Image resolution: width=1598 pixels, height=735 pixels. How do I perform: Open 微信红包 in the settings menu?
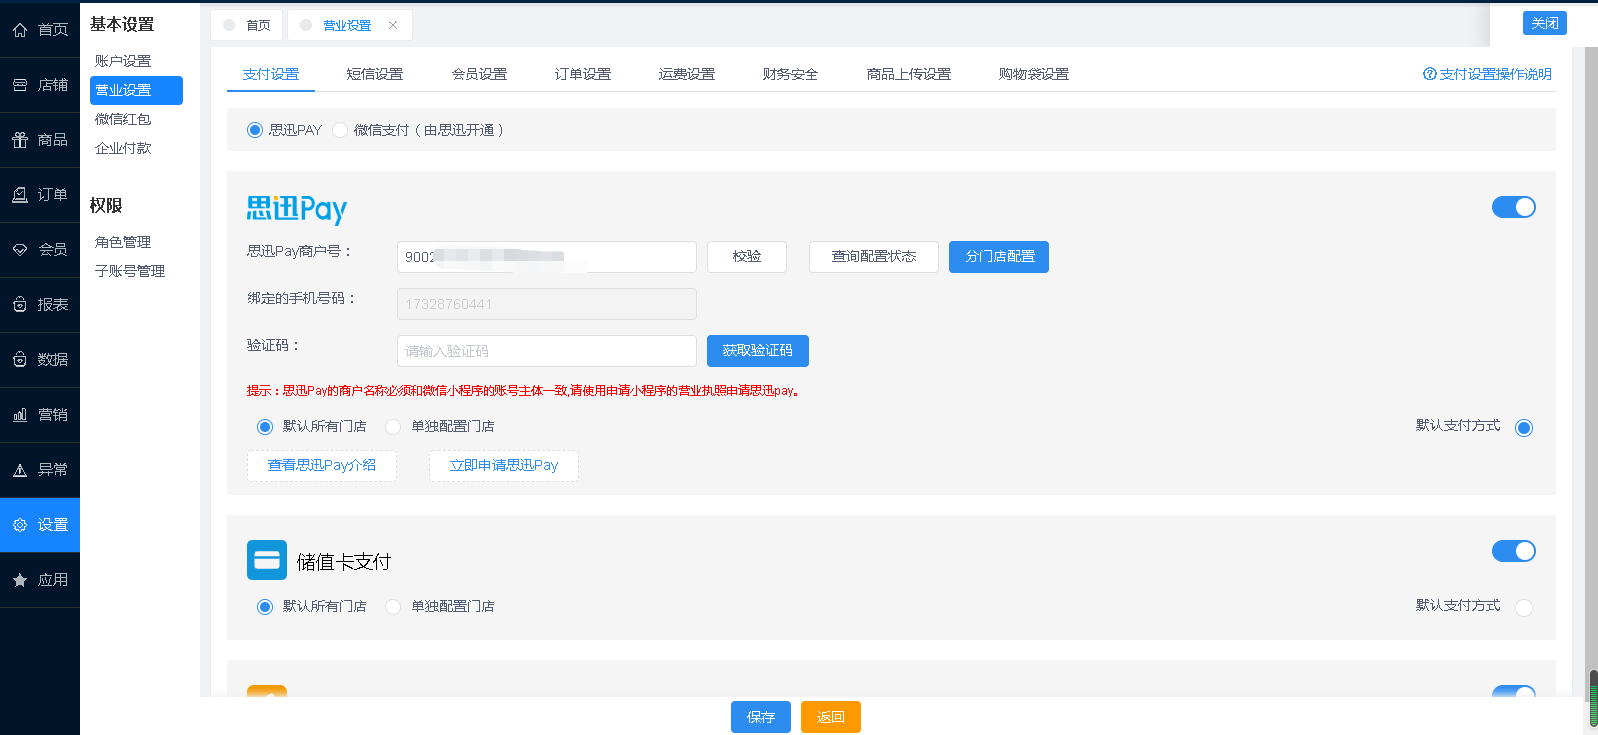(x=123, y=119)
